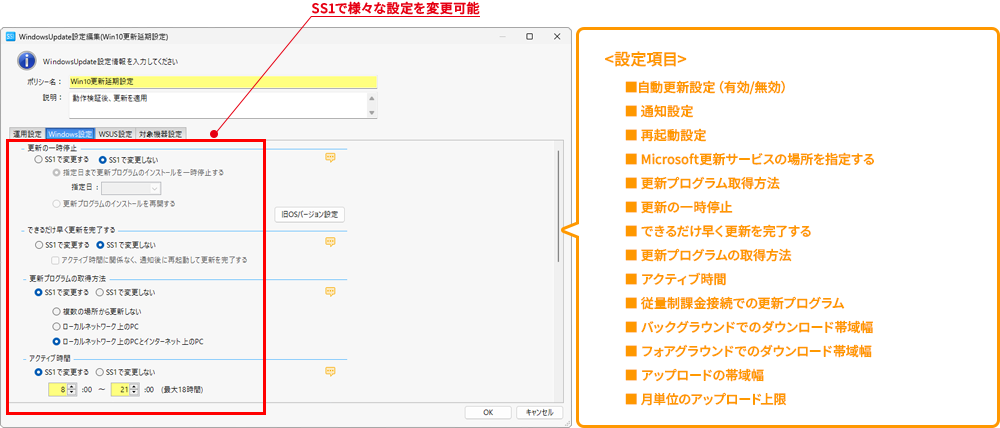This screenshot has width=1000, height=428.
Task: Click the settings panel vertical scrollbar
Action: coord(559,205)
